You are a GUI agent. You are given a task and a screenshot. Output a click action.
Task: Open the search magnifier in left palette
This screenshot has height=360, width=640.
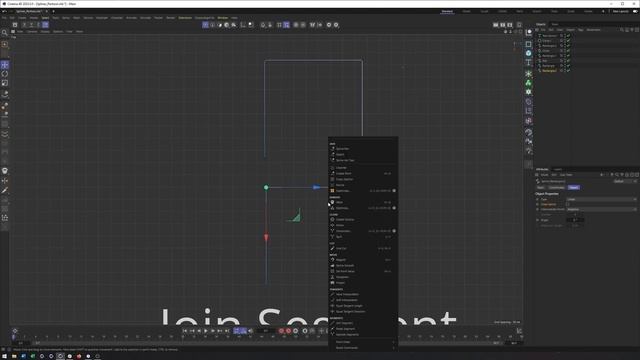[x=4, y=33]
